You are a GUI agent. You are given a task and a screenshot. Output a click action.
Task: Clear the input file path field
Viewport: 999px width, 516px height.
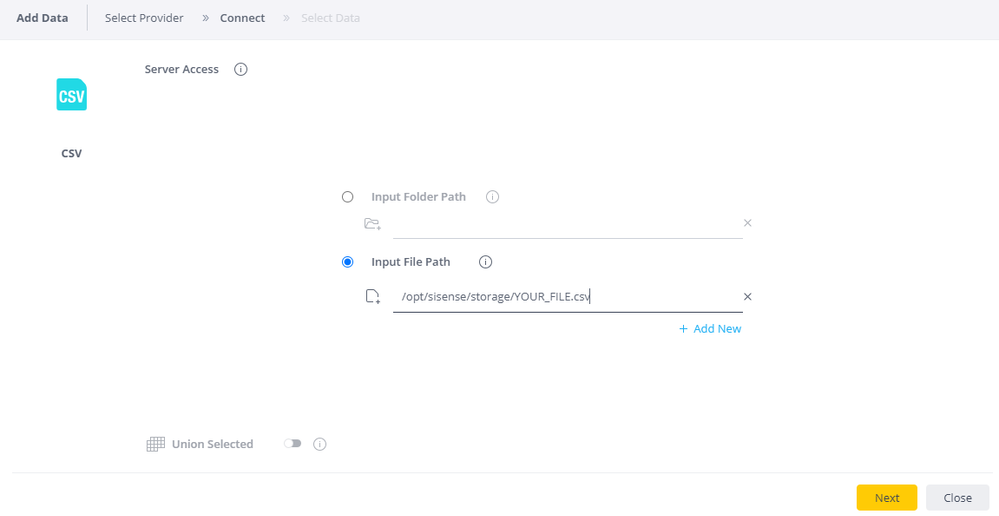point(747,297)
